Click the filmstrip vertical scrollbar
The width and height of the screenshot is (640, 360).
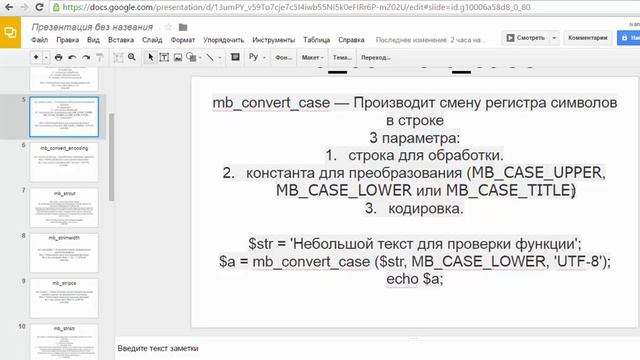(x=111, y=157)
